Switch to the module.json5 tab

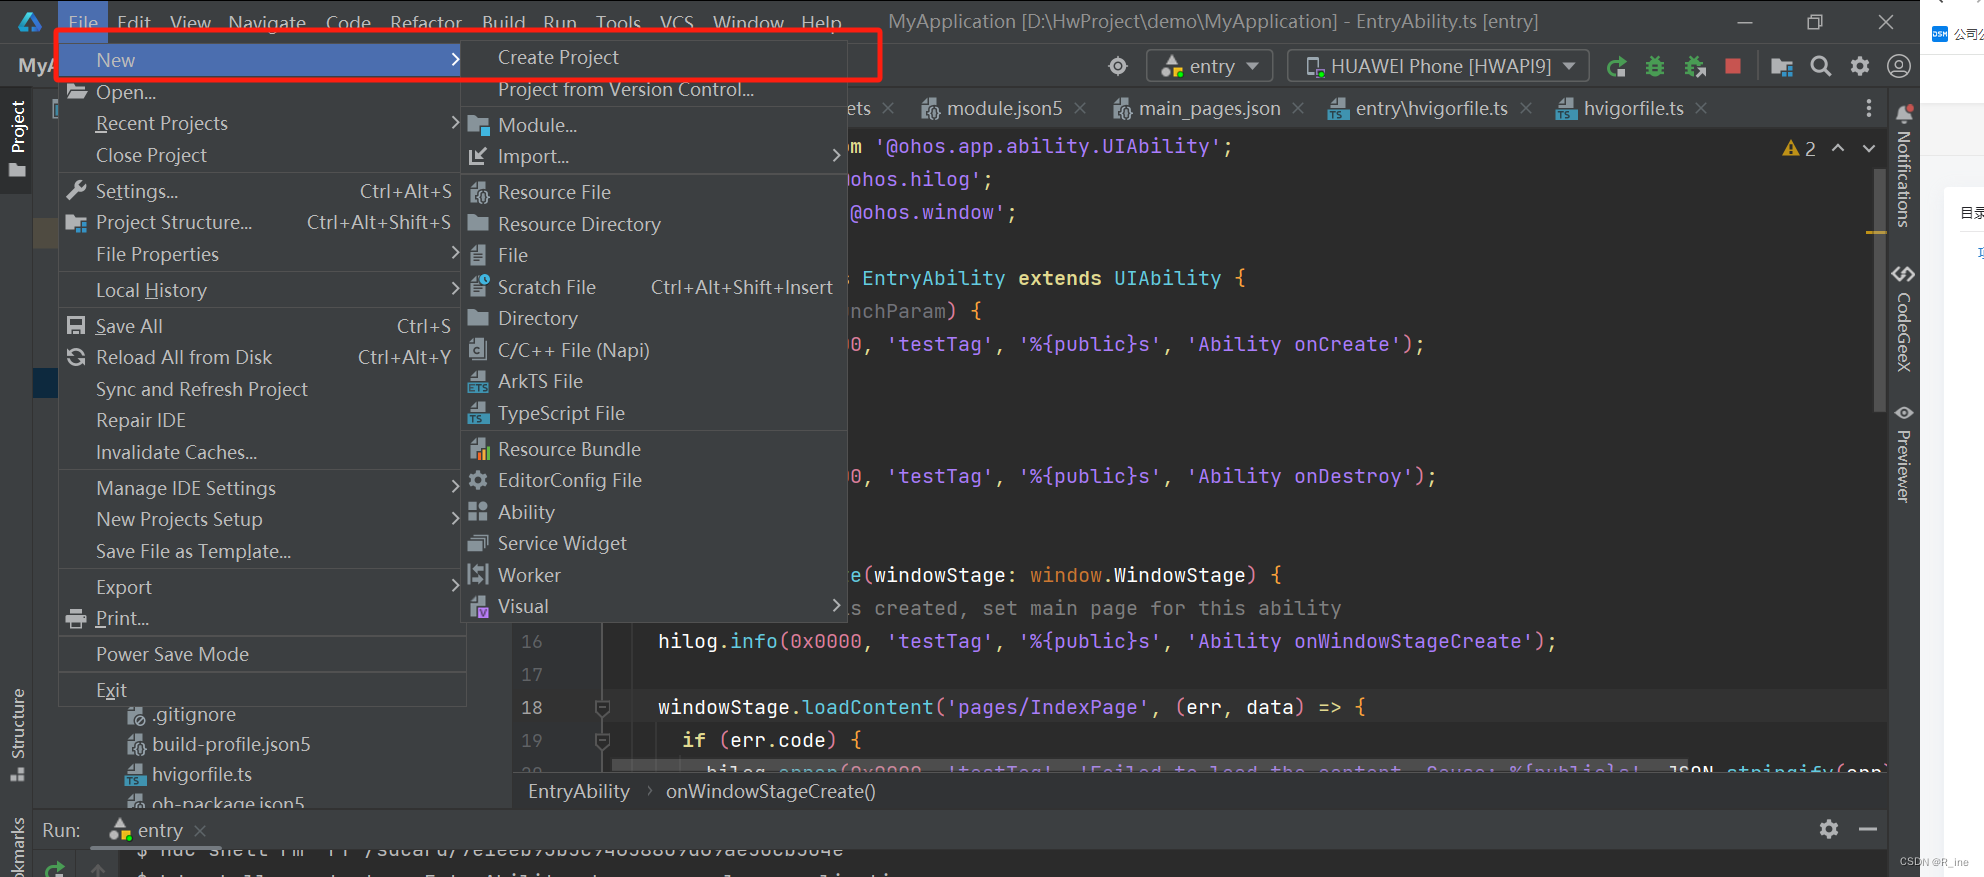[1003, 108]
